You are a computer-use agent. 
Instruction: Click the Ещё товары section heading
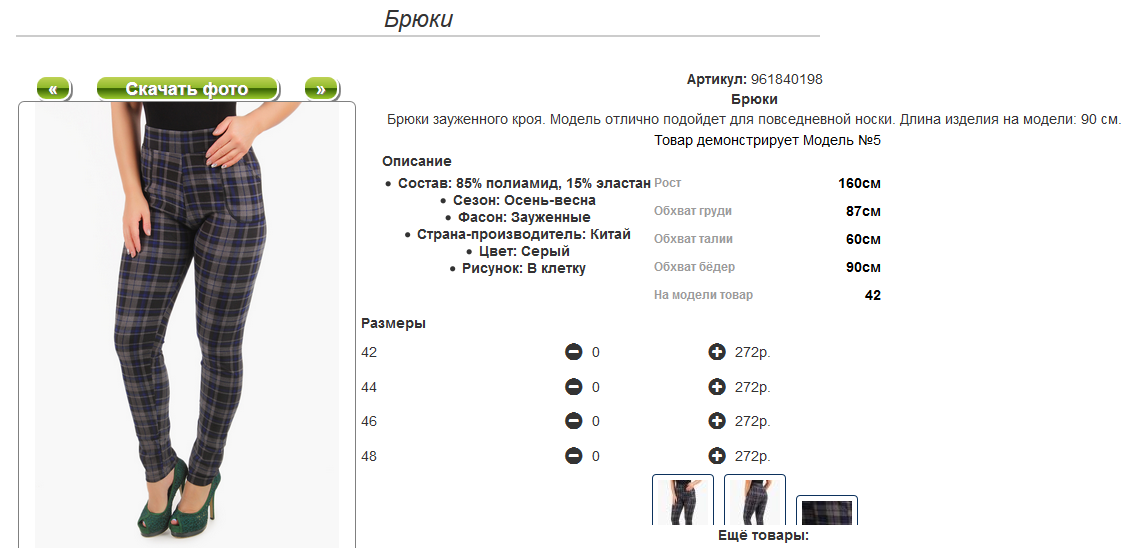[762, 536]
